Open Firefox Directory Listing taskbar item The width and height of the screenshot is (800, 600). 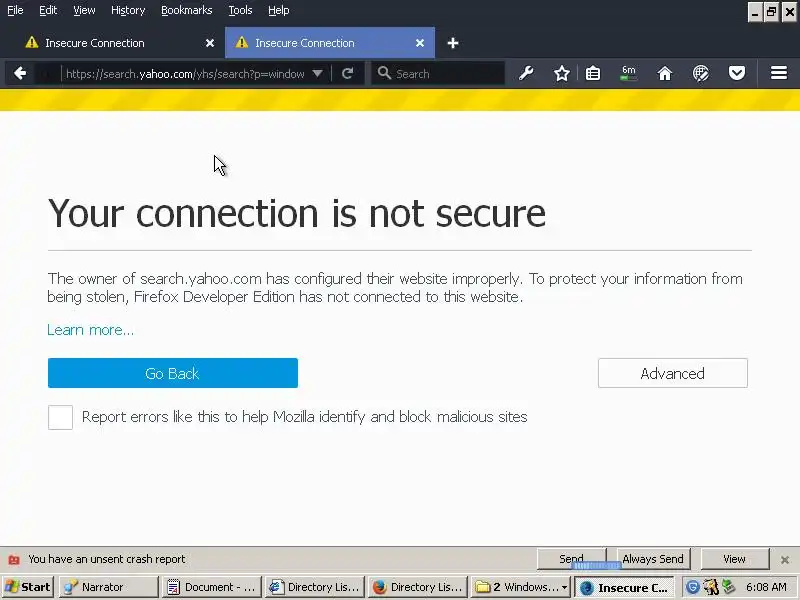click(417, 587)
